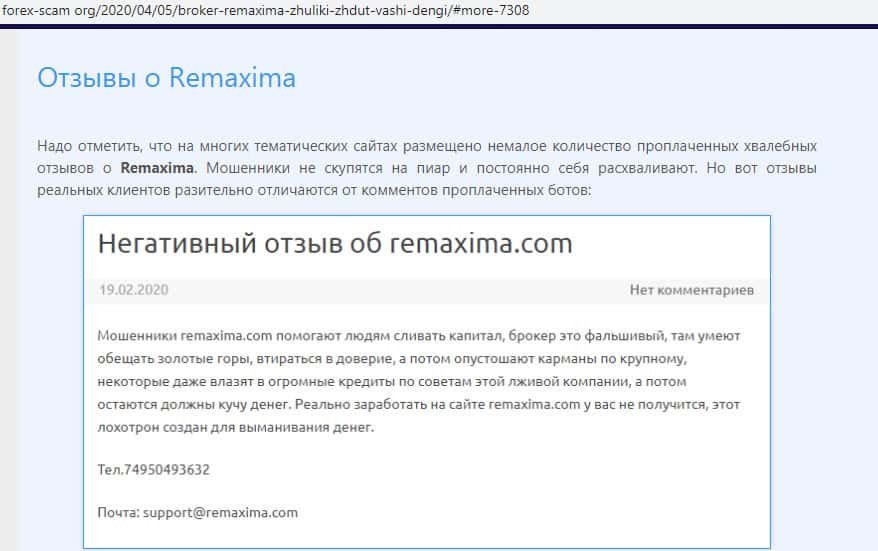Click the line starting 'обещать золотые горы'
Image resolution: width=878 pixels, height=551 pixels.
392,359
